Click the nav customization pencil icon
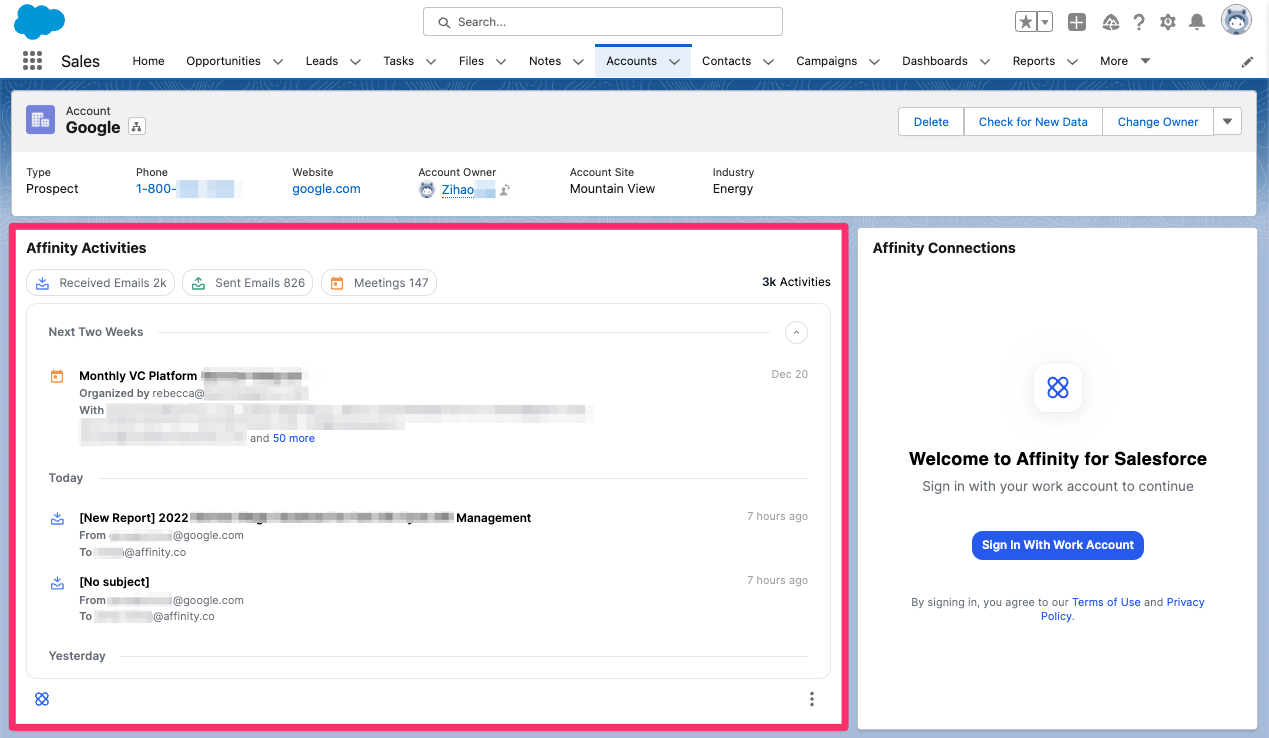Image resolution: width=1269 pixels, height=738 pixels. [1247, 60]
